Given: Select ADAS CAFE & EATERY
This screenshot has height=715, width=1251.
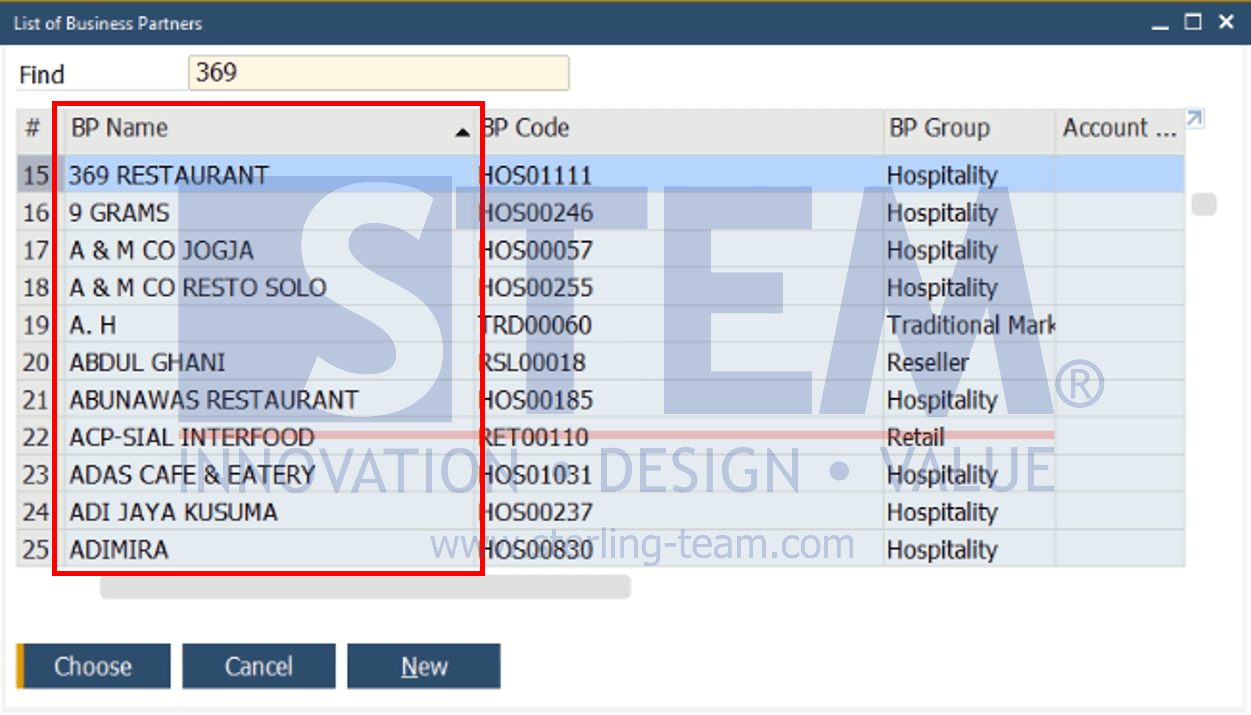Looking at the screenshot, I should 192,475.
